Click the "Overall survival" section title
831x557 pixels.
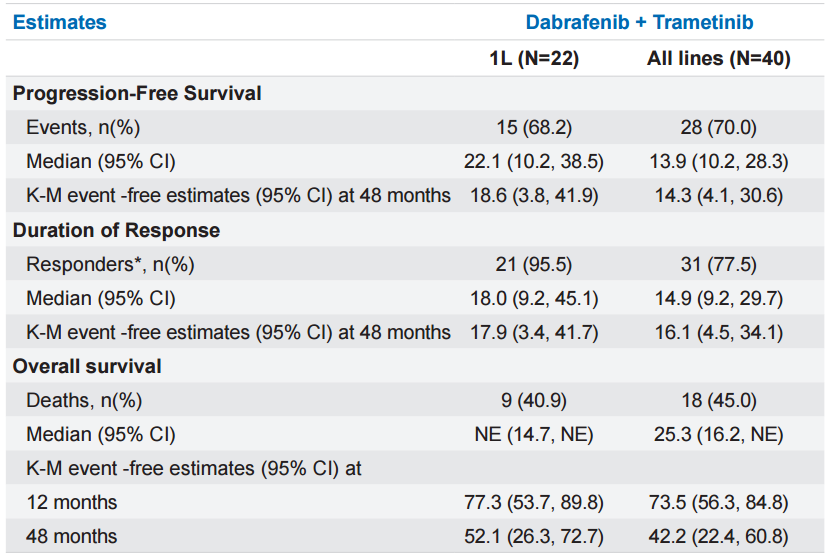tap(87, 366)
